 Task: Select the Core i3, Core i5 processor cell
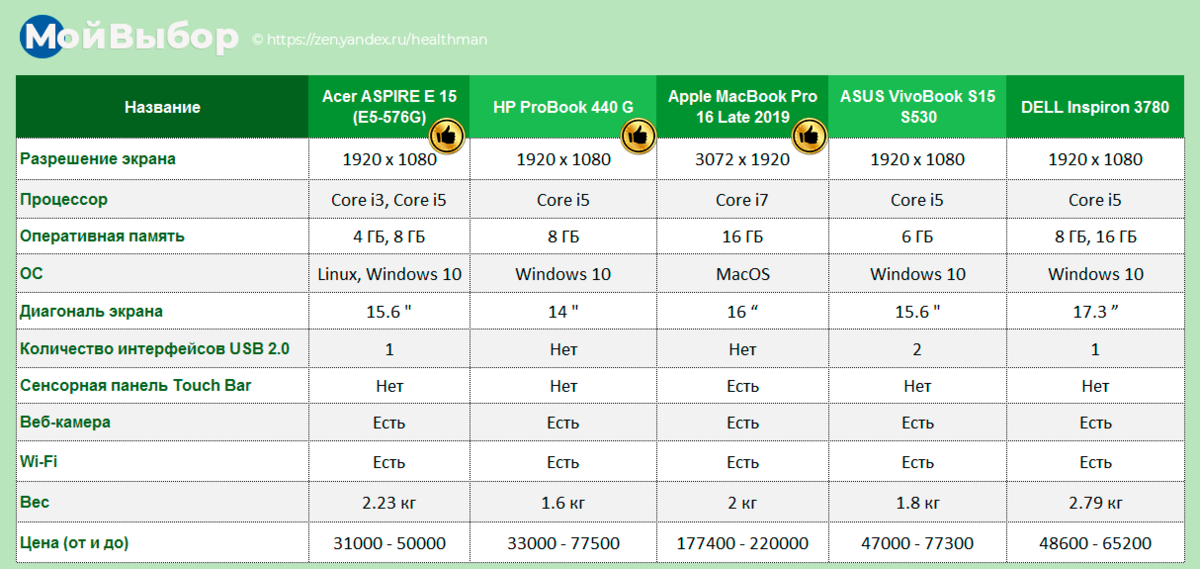click(389, 199)
